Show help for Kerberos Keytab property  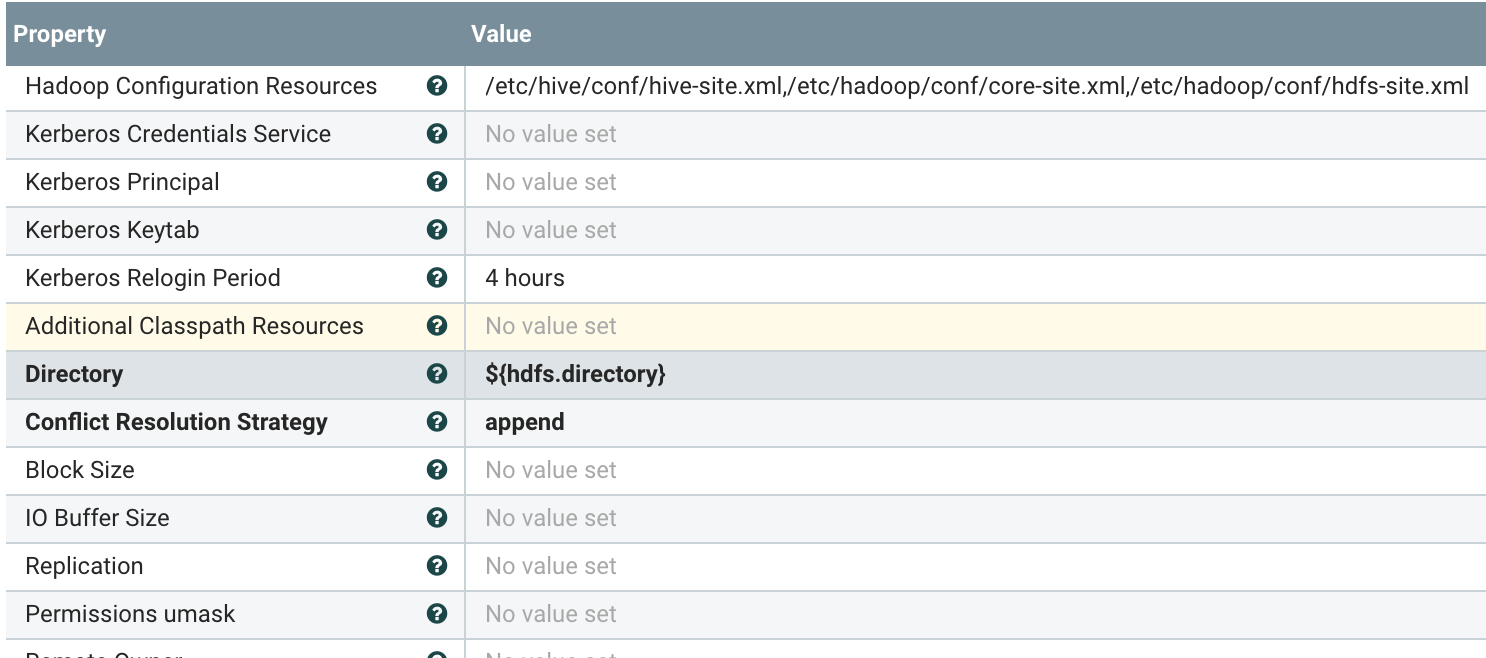(x=436, y=230)
